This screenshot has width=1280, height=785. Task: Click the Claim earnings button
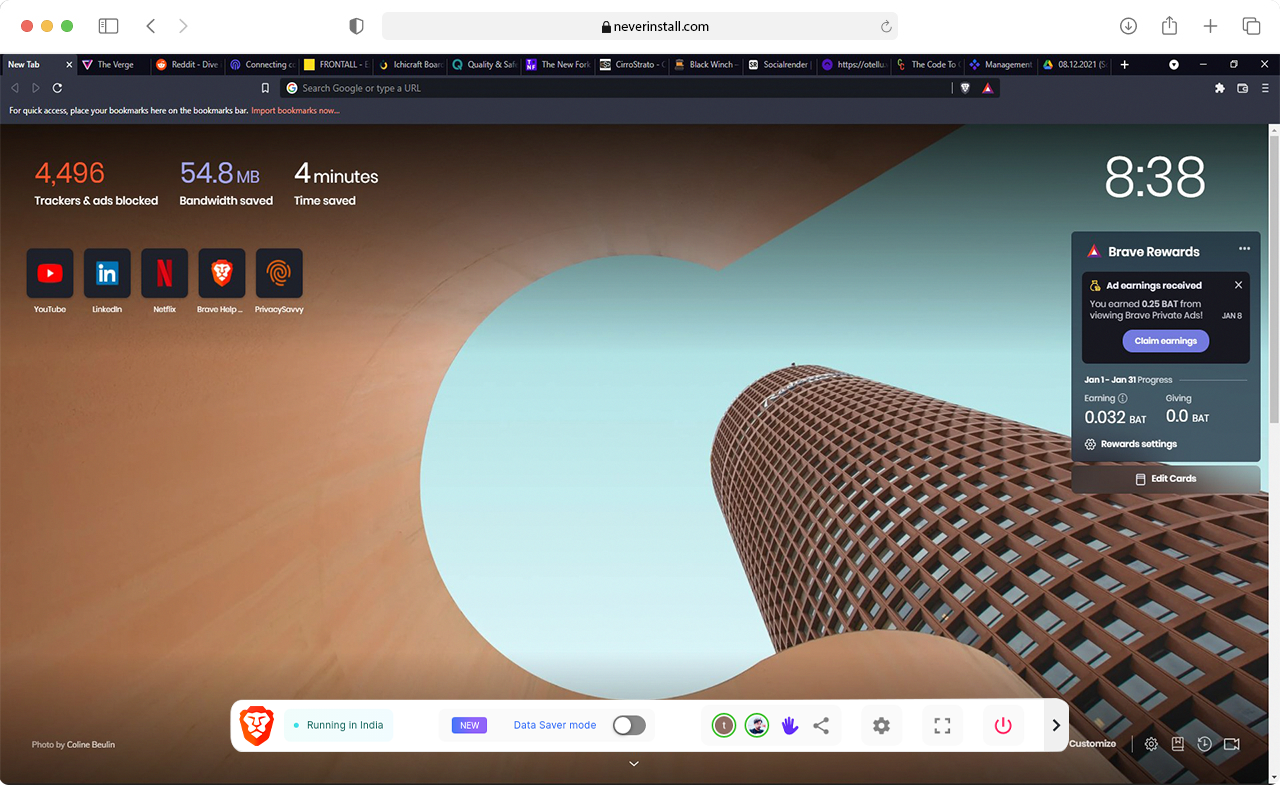point(1166,341)
